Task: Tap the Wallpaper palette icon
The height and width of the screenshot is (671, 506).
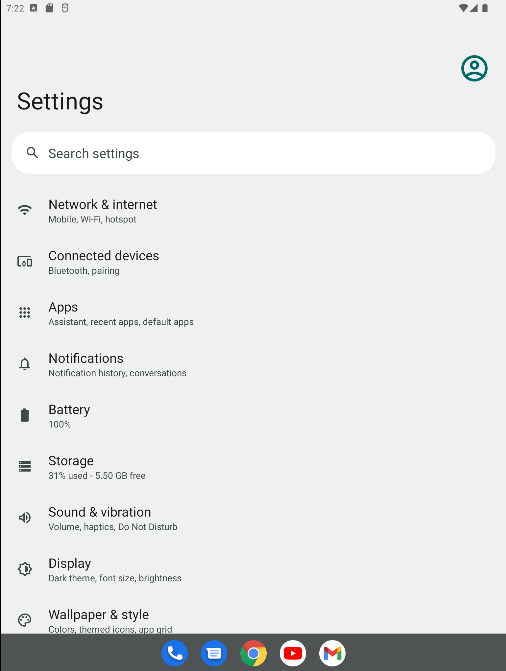Action: pyautogui.click(x=25, y=620)
